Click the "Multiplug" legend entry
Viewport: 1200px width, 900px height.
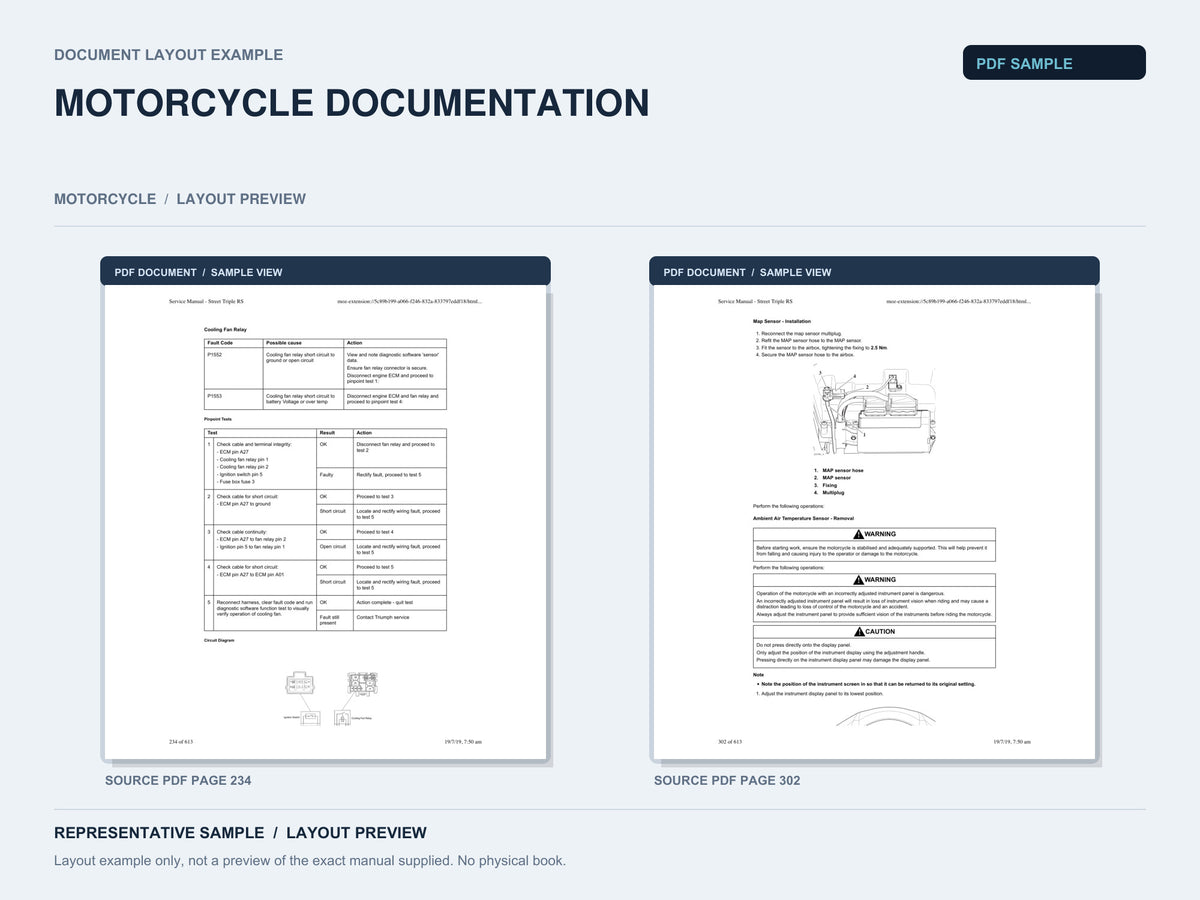click(829, 493)
